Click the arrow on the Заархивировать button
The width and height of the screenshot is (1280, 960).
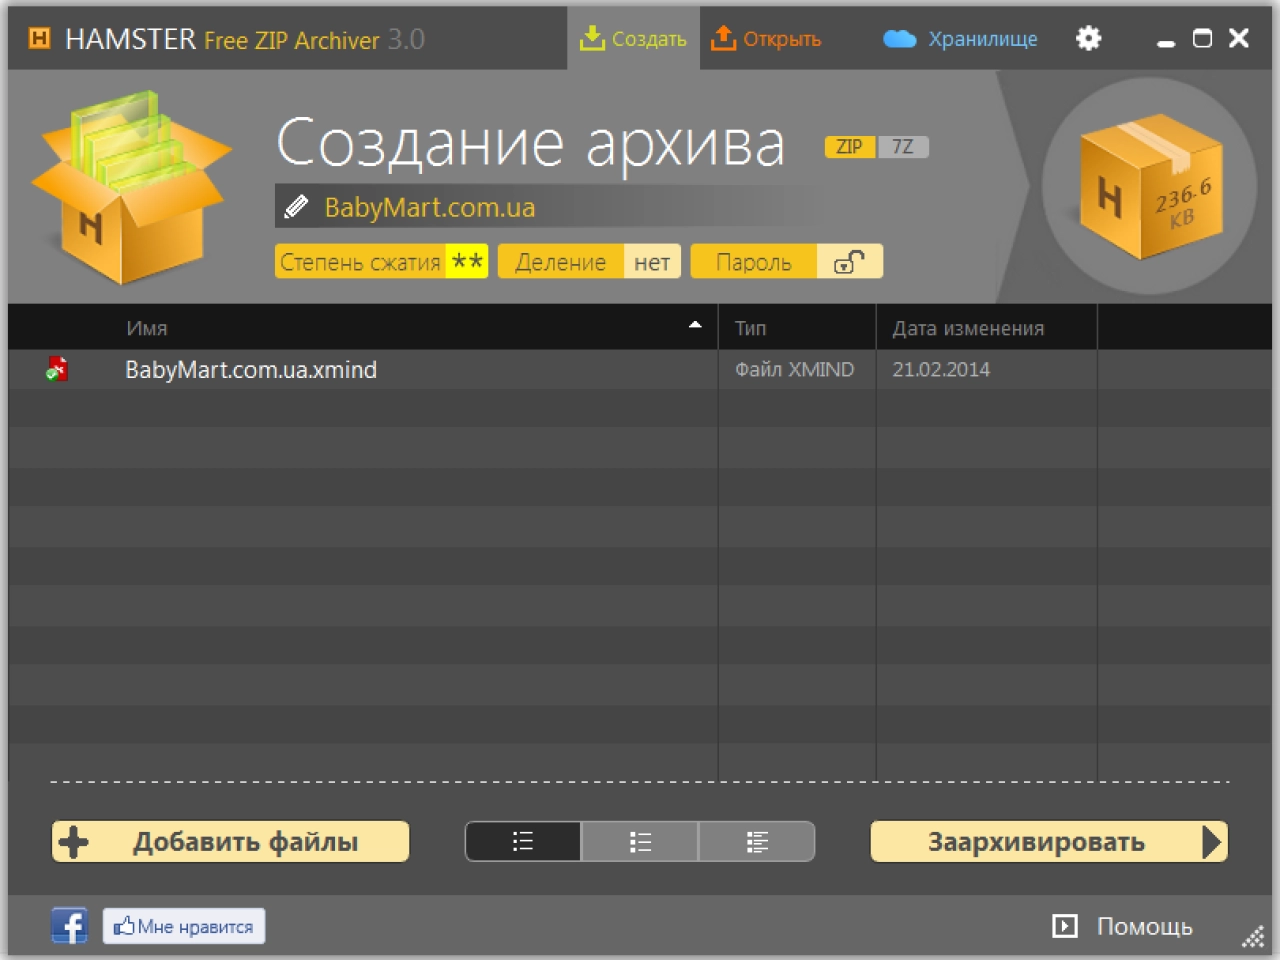[1212, 842]
